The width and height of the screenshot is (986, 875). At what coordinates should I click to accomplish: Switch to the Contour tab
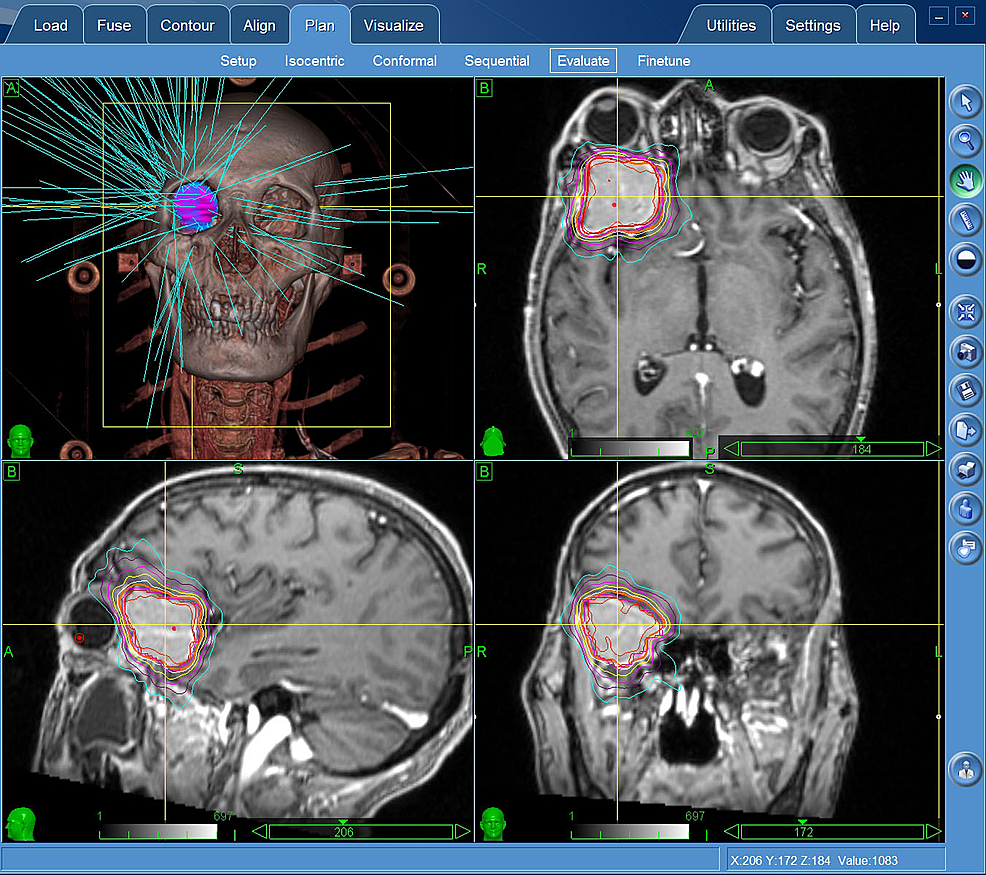tap(187, 26)
